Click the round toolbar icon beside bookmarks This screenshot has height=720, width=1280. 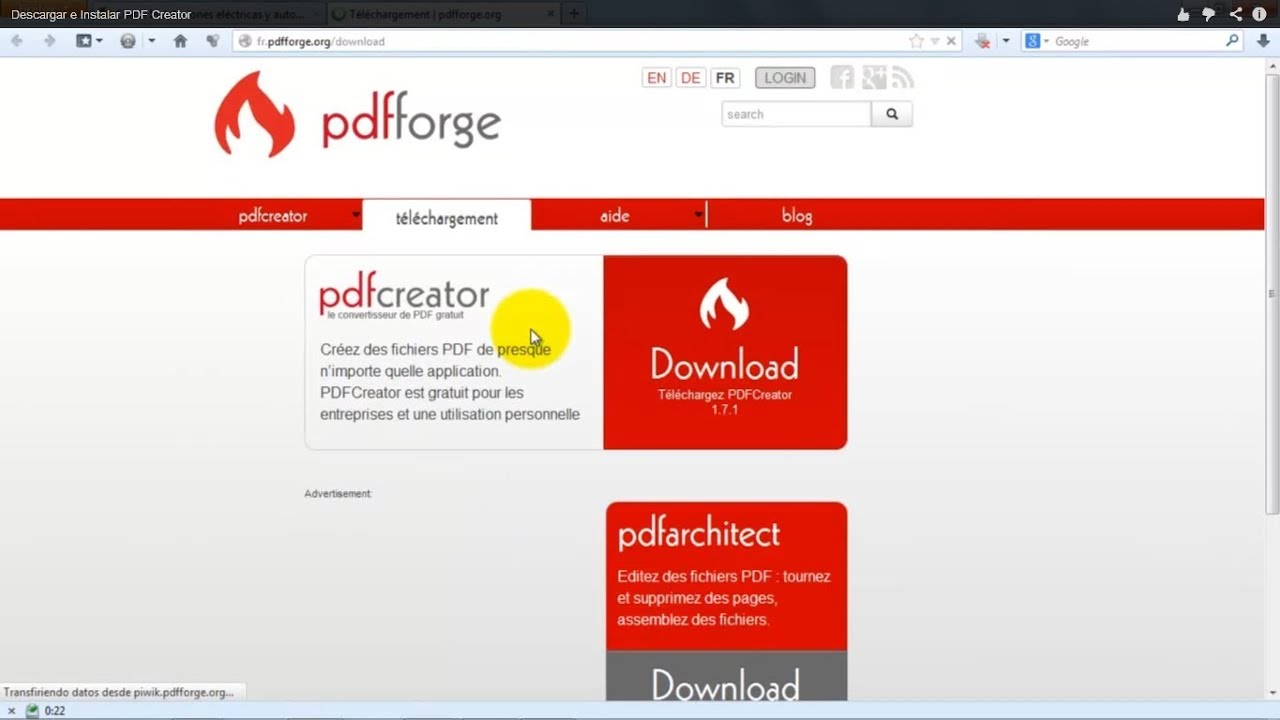point(128,41)
